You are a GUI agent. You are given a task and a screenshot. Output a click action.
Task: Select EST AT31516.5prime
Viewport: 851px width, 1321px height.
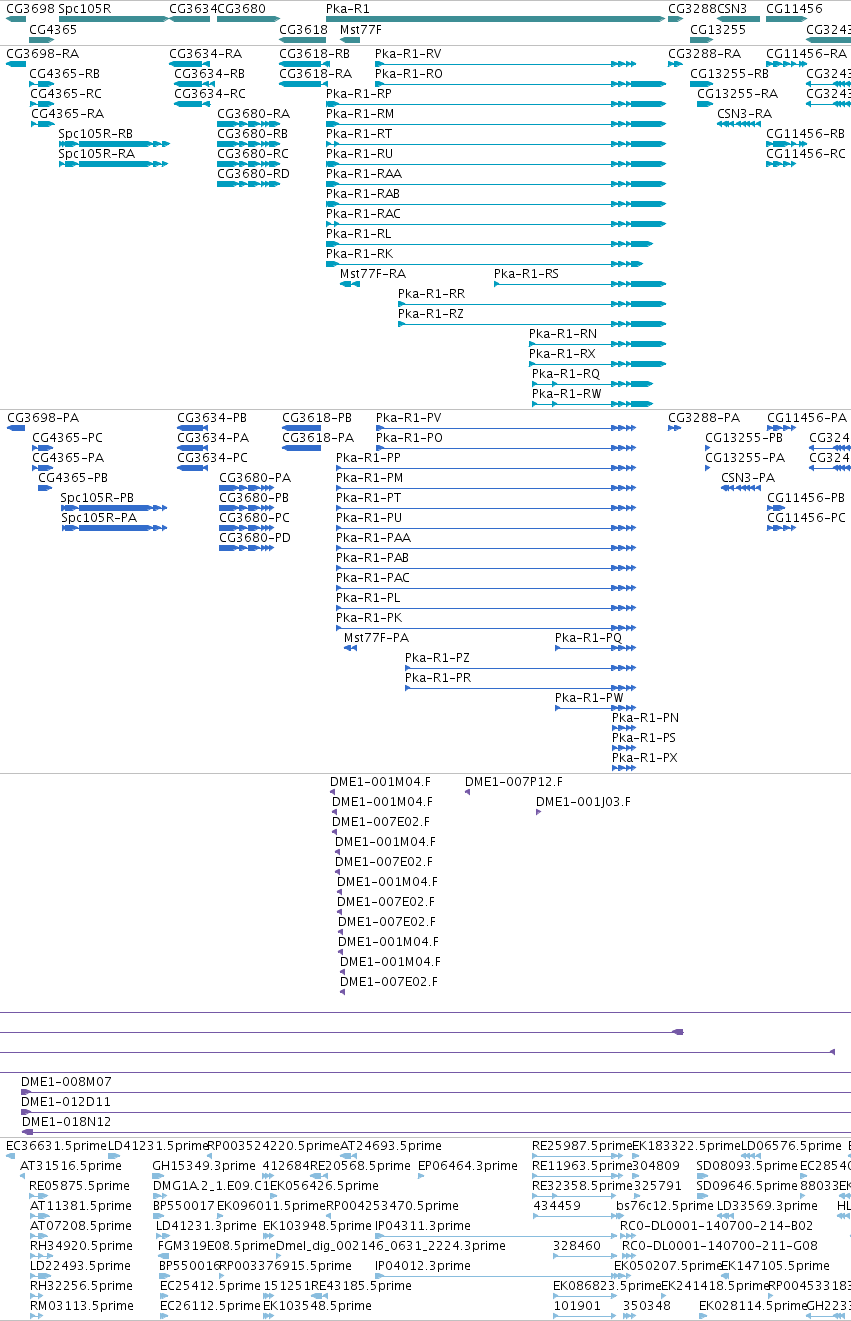coord(70,1165)
